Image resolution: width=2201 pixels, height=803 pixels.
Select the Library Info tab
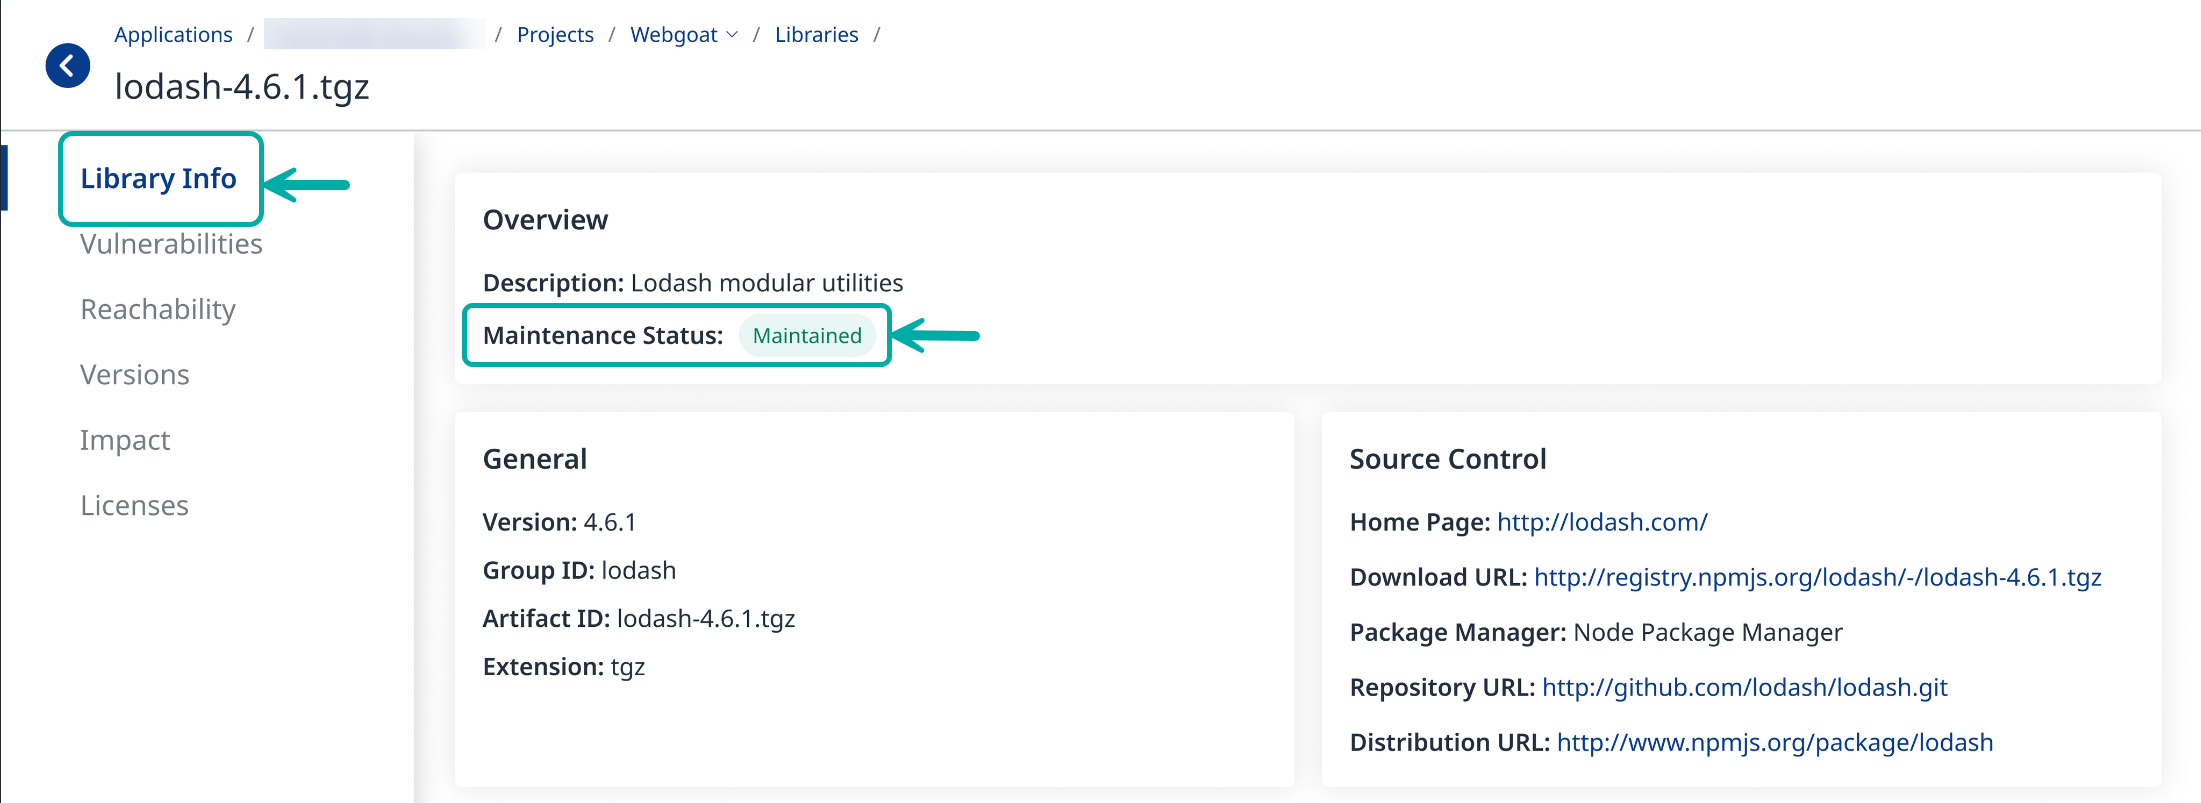pyautogui.click(x=158, y=179)
